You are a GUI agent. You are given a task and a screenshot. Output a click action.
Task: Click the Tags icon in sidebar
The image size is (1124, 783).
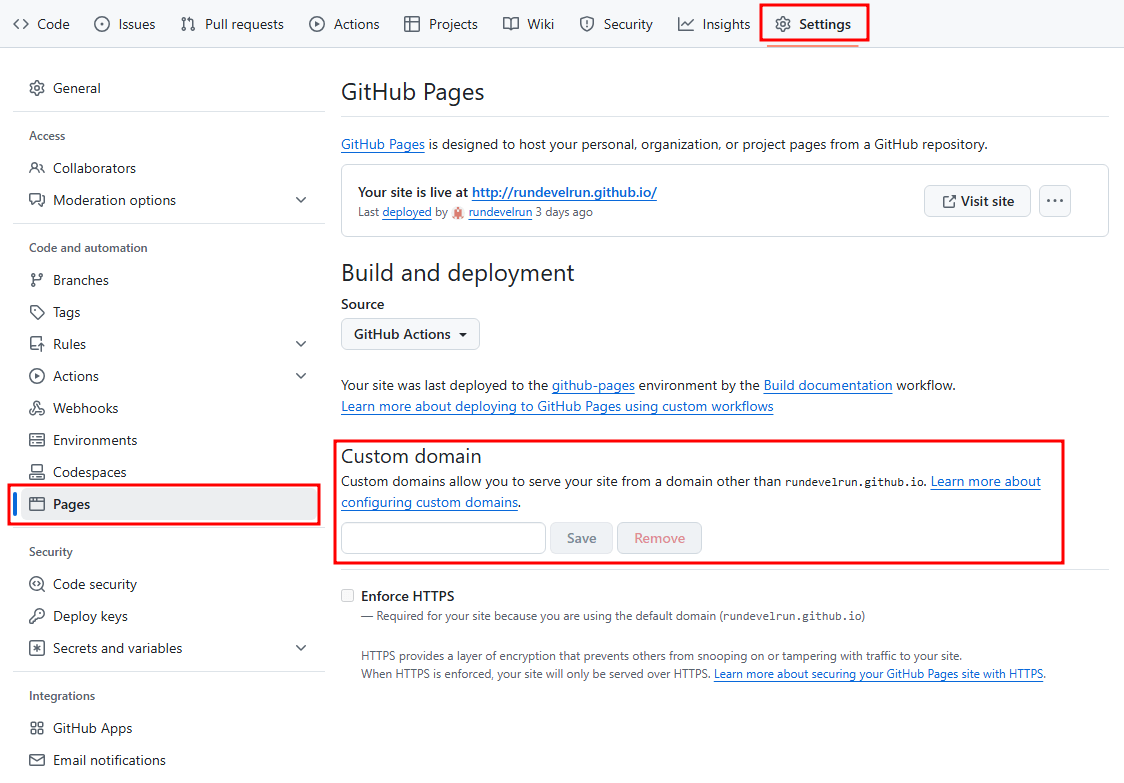[37, 312]
